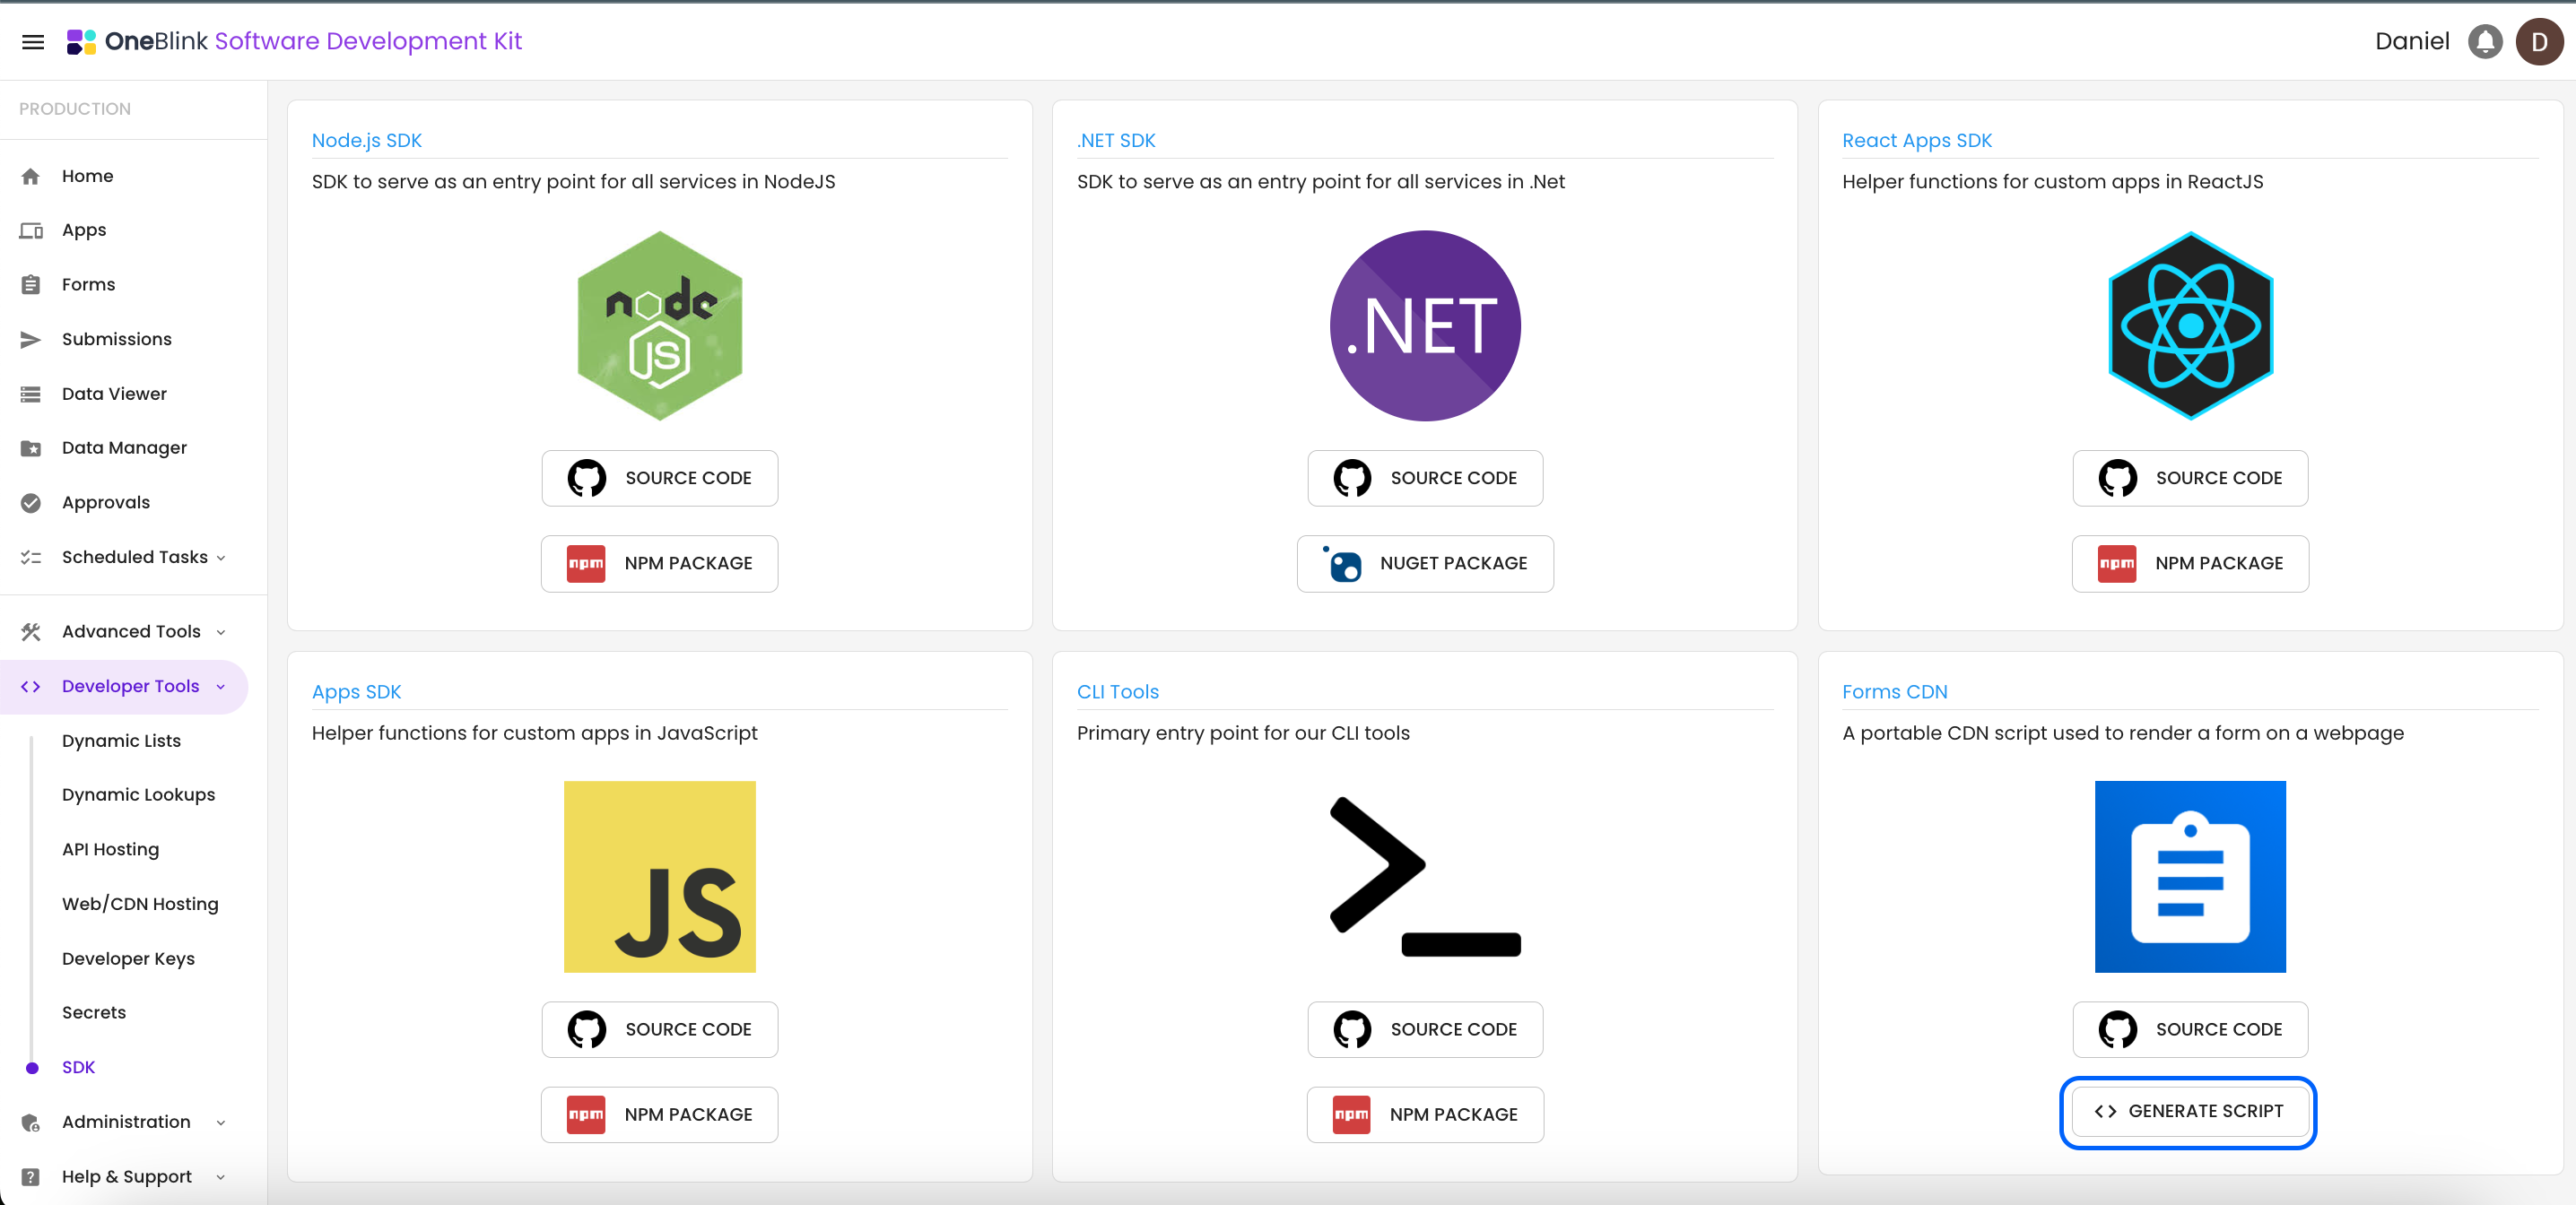Screen dimensions: 2576x1205
Task: Click the Approvals checkmark icon
Action: [31, 502]
